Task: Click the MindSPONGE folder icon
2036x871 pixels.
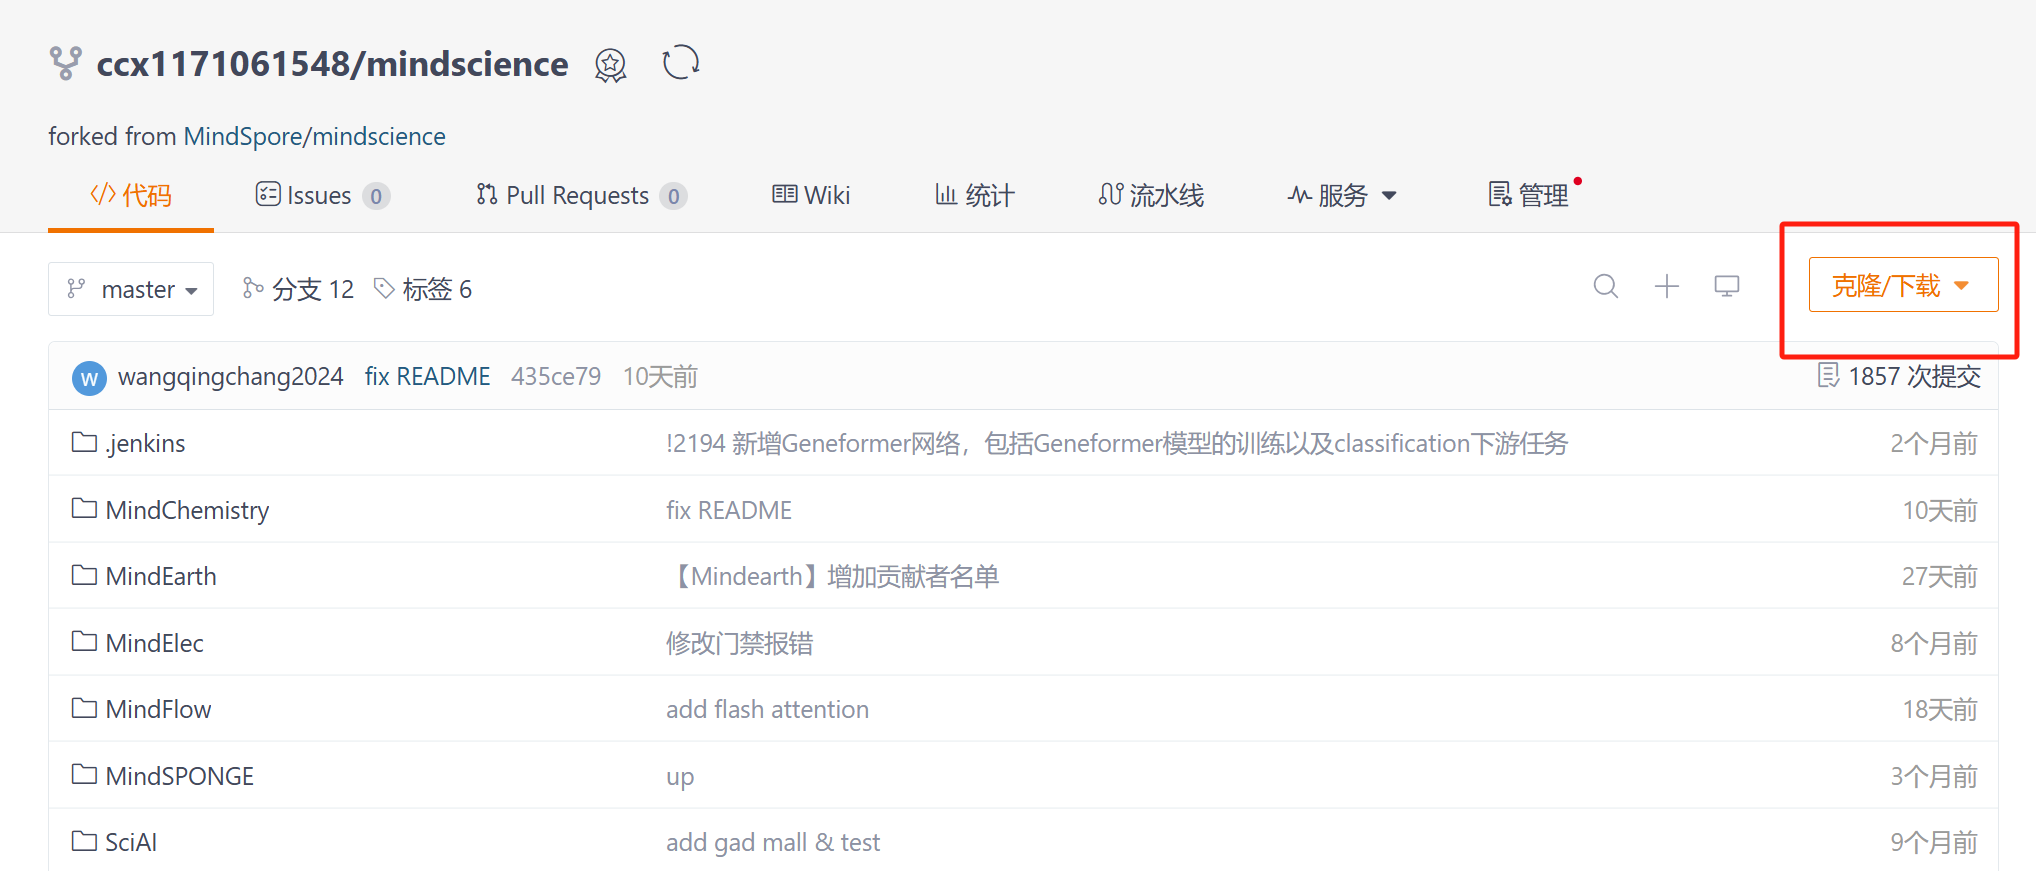Action: [x=84, y=774]
